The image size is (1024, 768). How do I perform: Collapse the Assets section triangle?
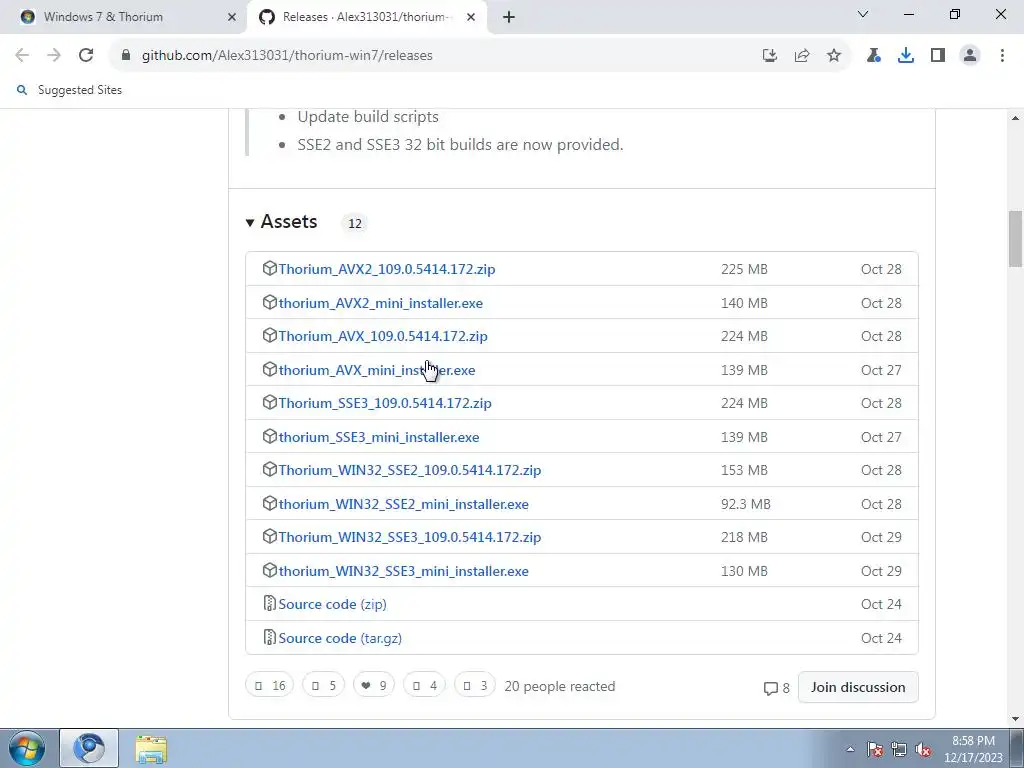249,223
